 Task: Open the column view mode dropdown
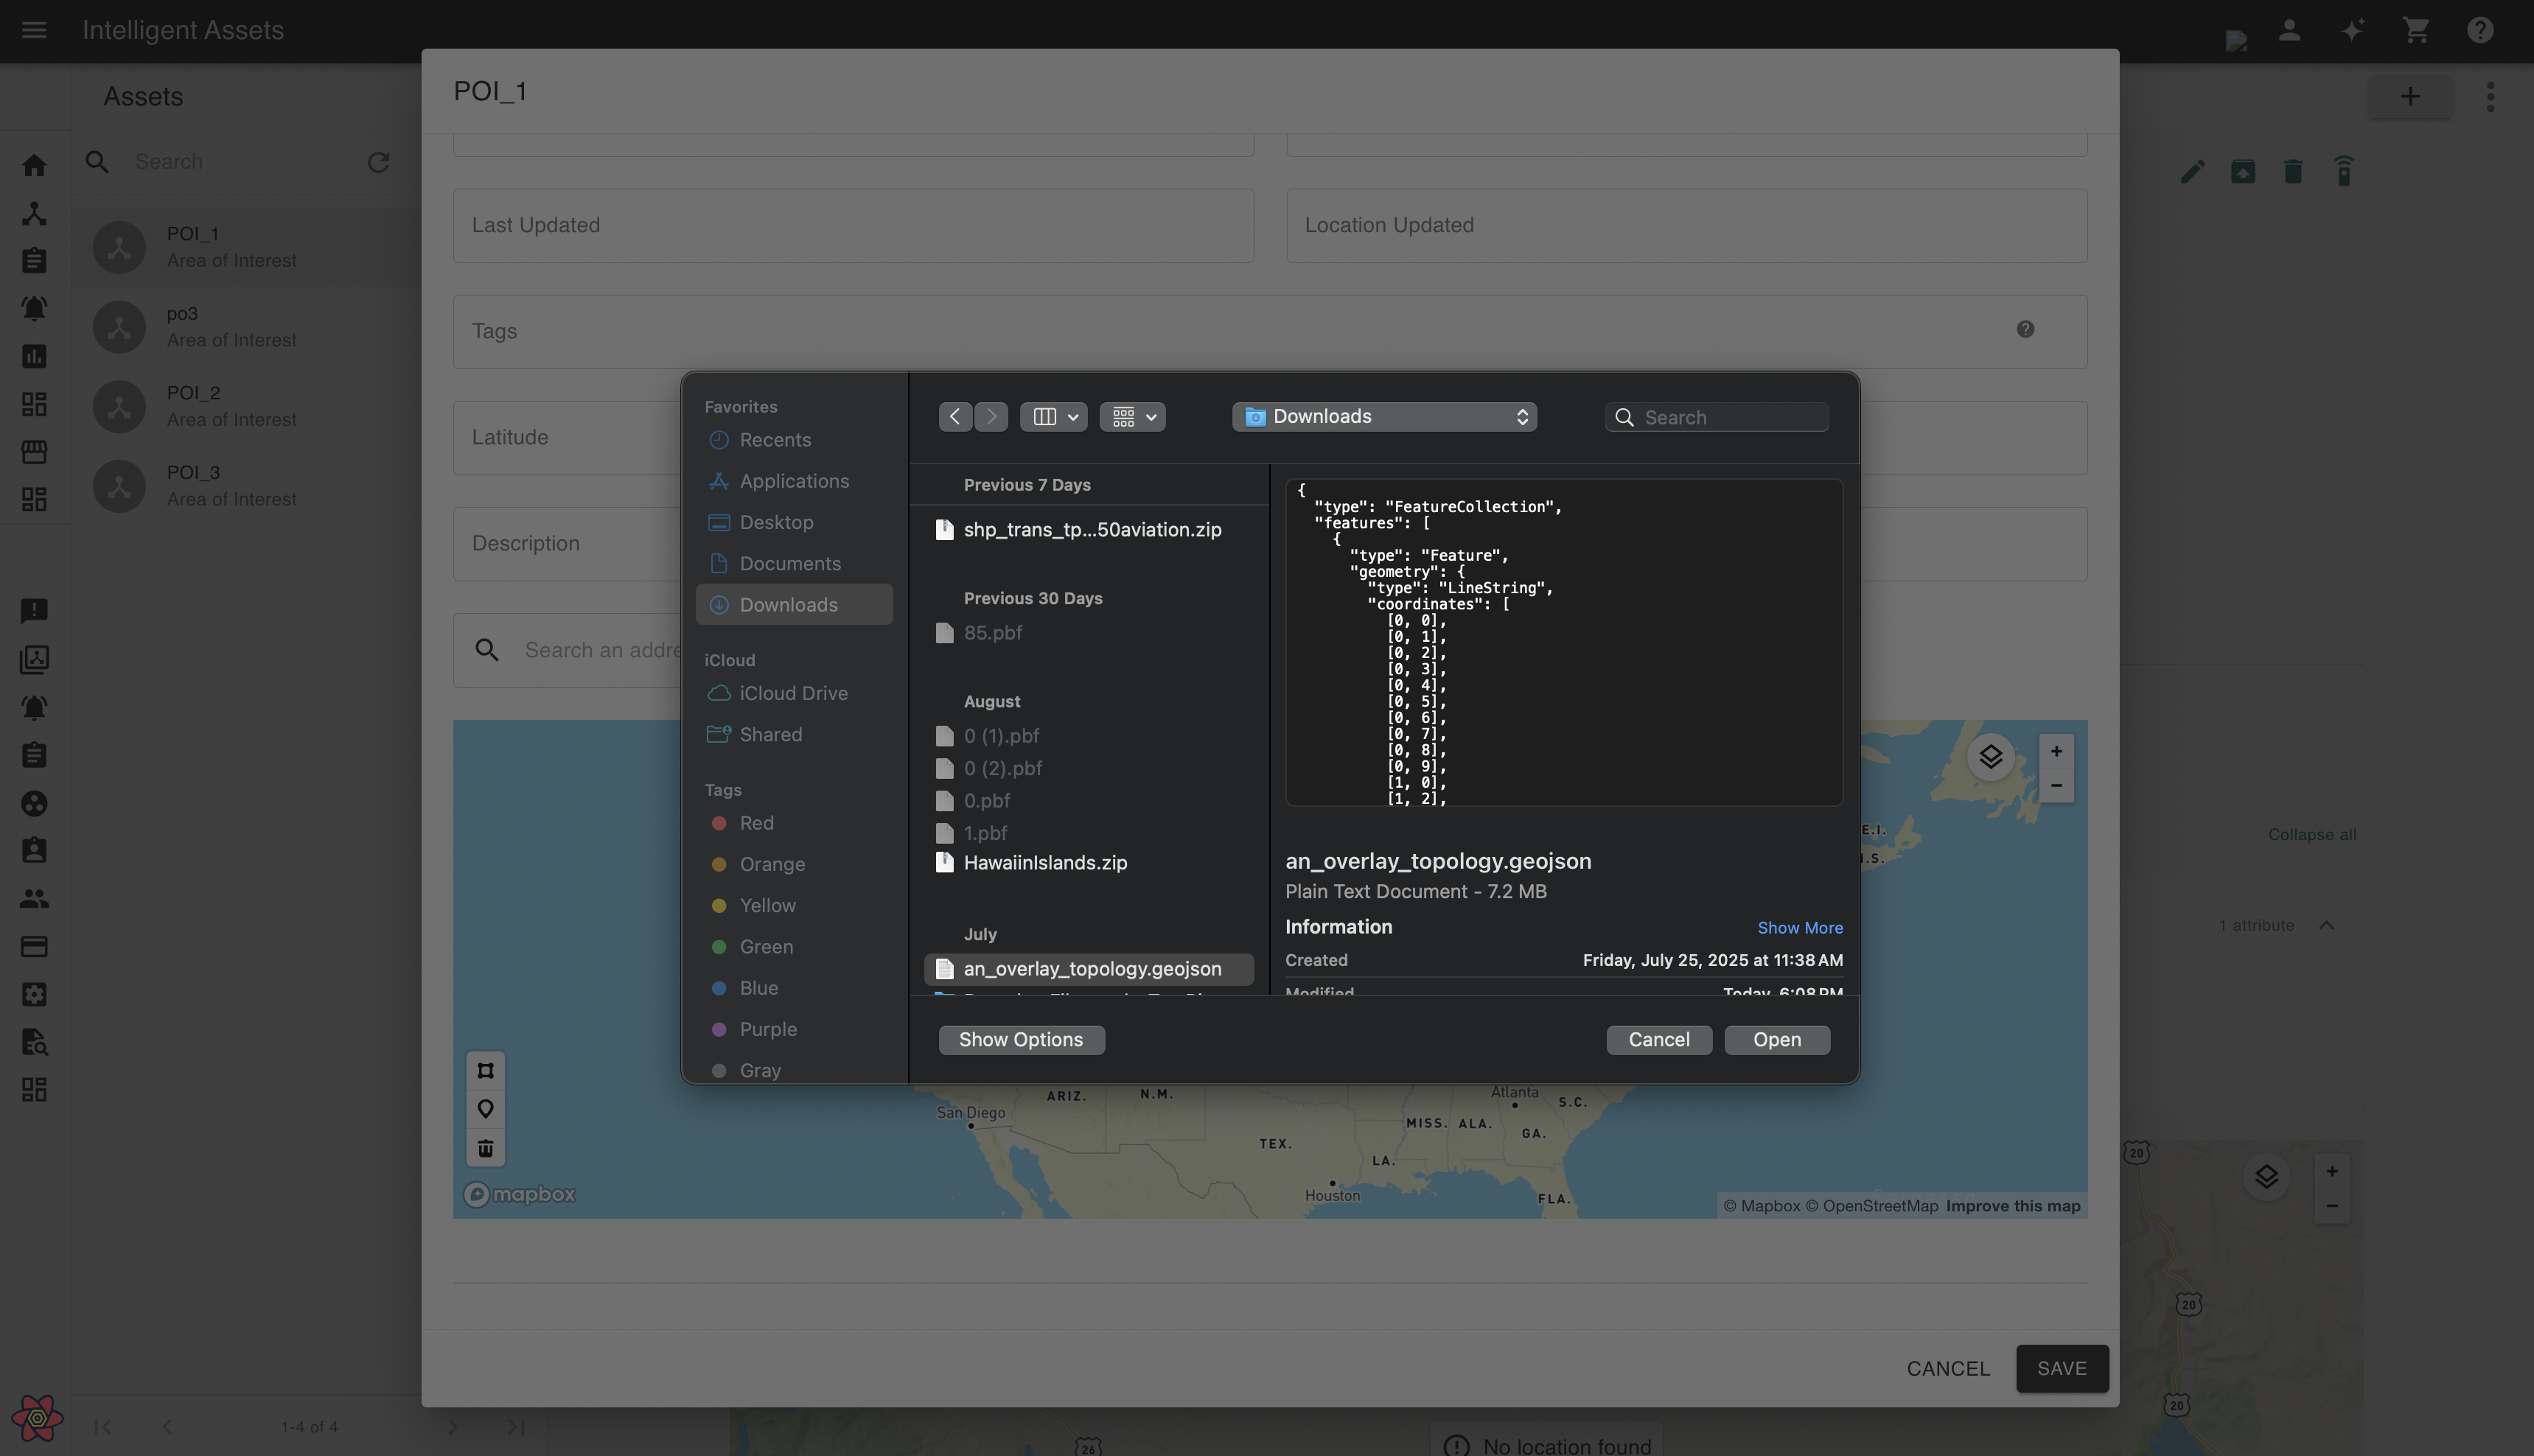[1053, 417]
